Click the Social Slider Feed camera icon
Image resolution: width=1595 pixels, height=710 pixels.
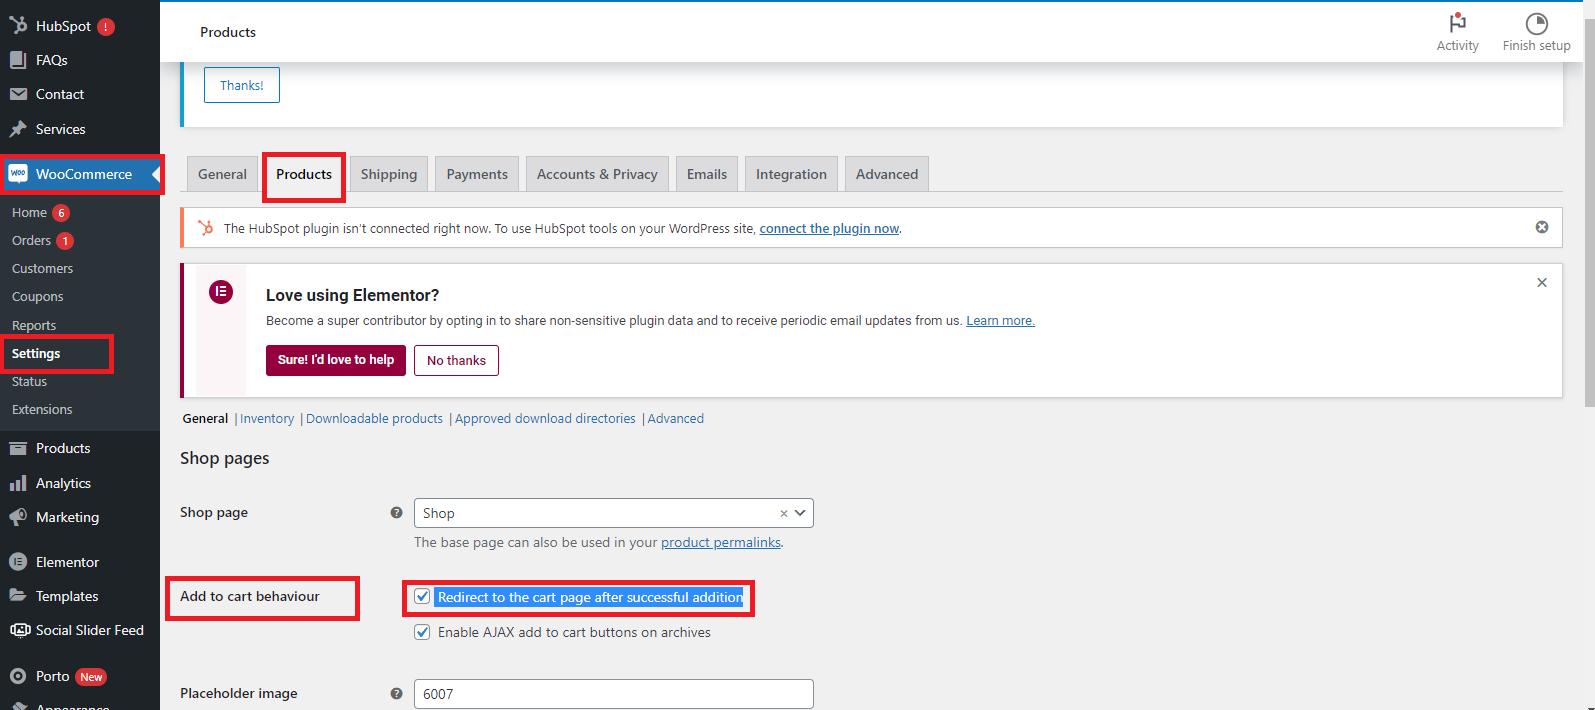coord(19,630)
